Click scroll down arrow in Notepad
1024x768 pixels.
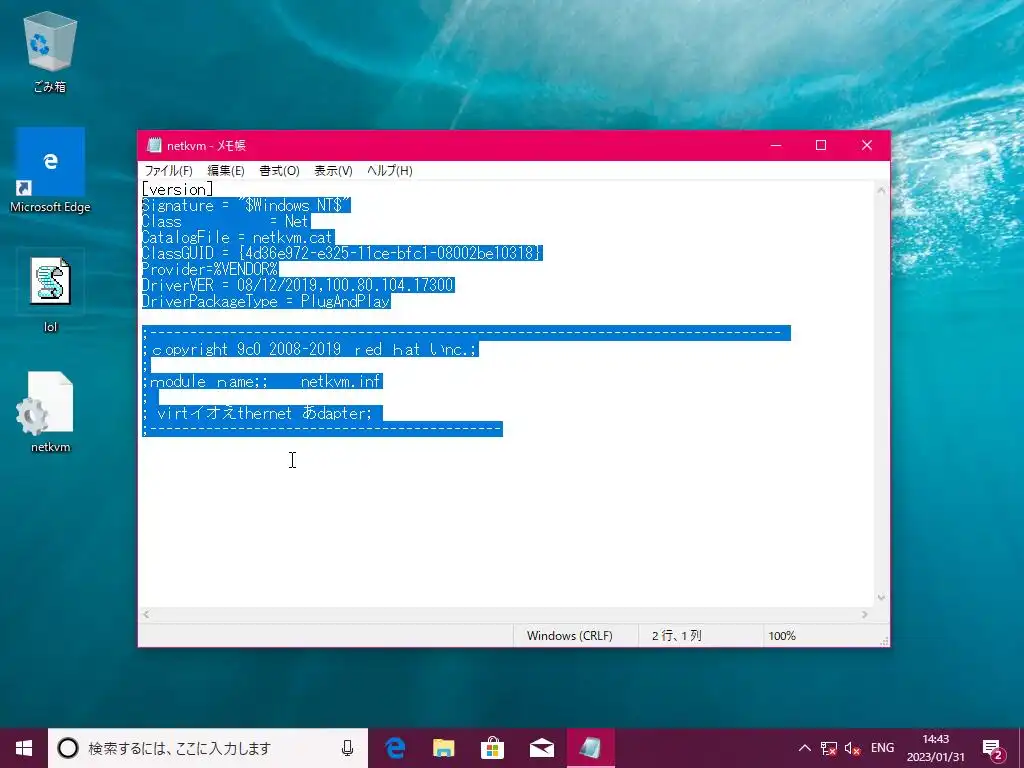pos(881,598)
